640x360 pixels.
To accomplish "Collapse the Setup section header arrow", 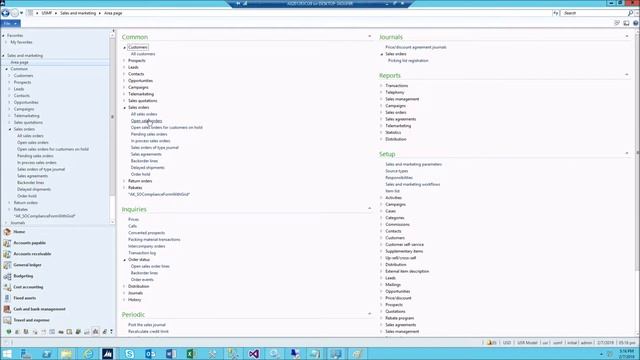I will click(627, 153).
